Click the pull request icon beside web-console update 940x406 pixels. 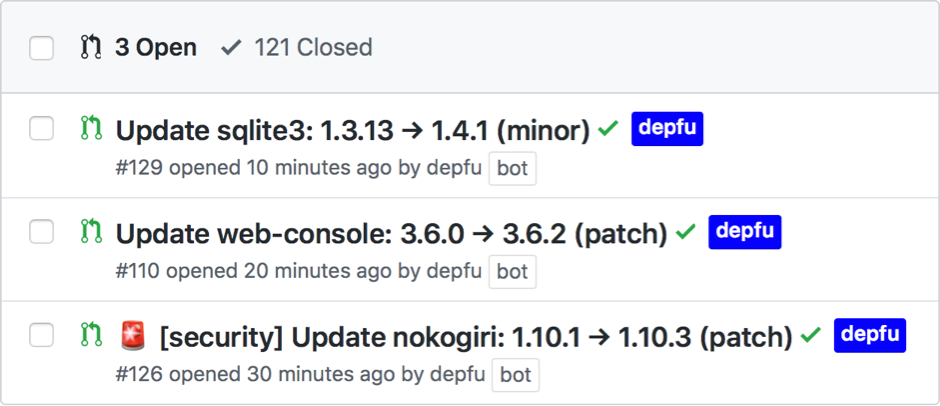[91, 232]
